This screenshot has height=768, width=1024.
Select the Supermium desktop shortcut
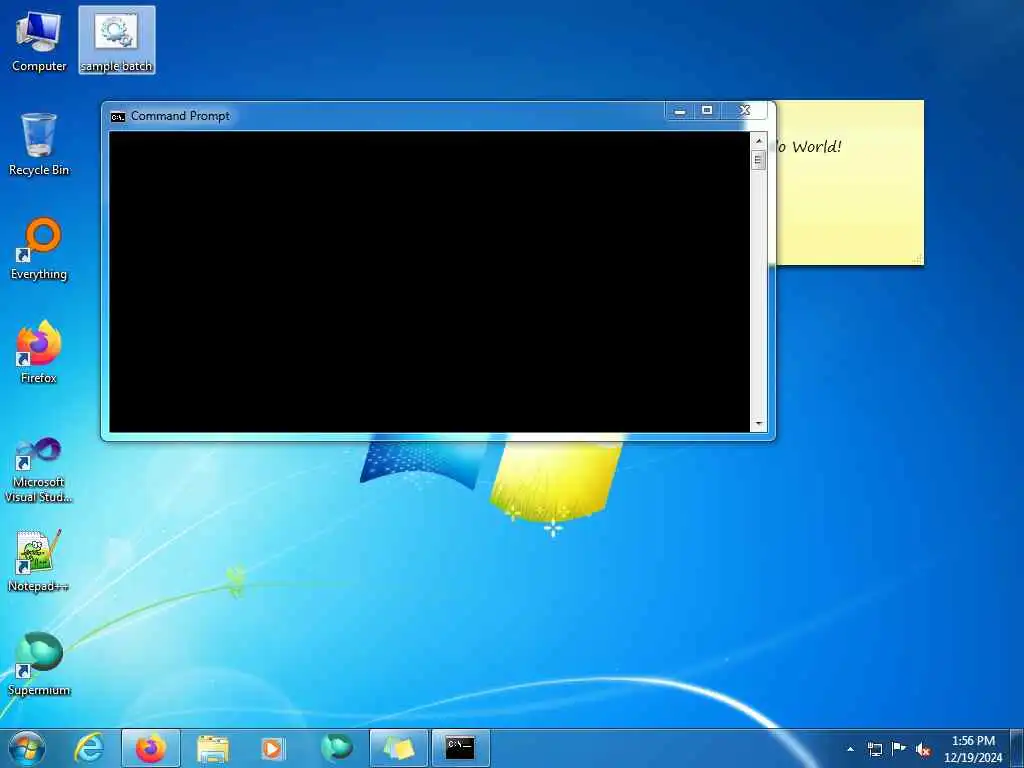pos(39,665)
